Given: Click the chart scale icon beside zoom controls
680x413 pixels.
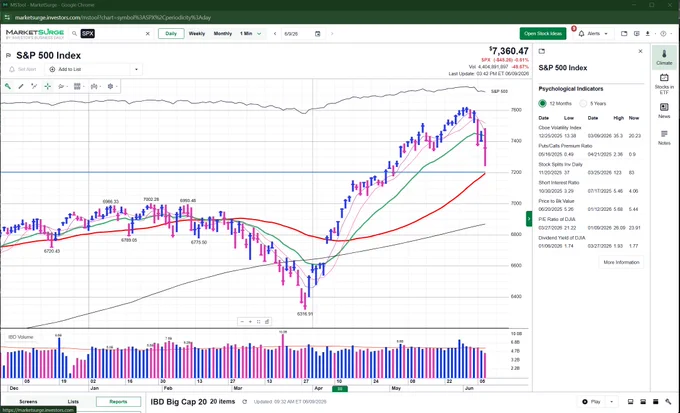Looking at the screenshot, I should (x=267, y=321).
